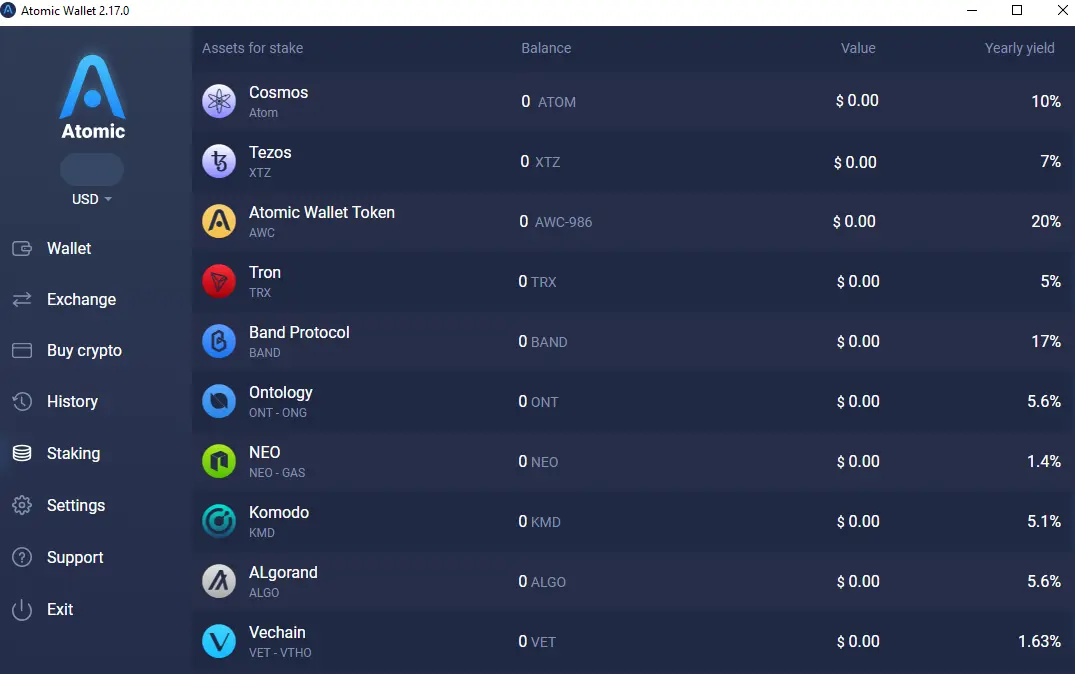This screenshot has height=674, width=1075.
Task: Click the Komodo coin icon
Action: [x=219, y=521]
